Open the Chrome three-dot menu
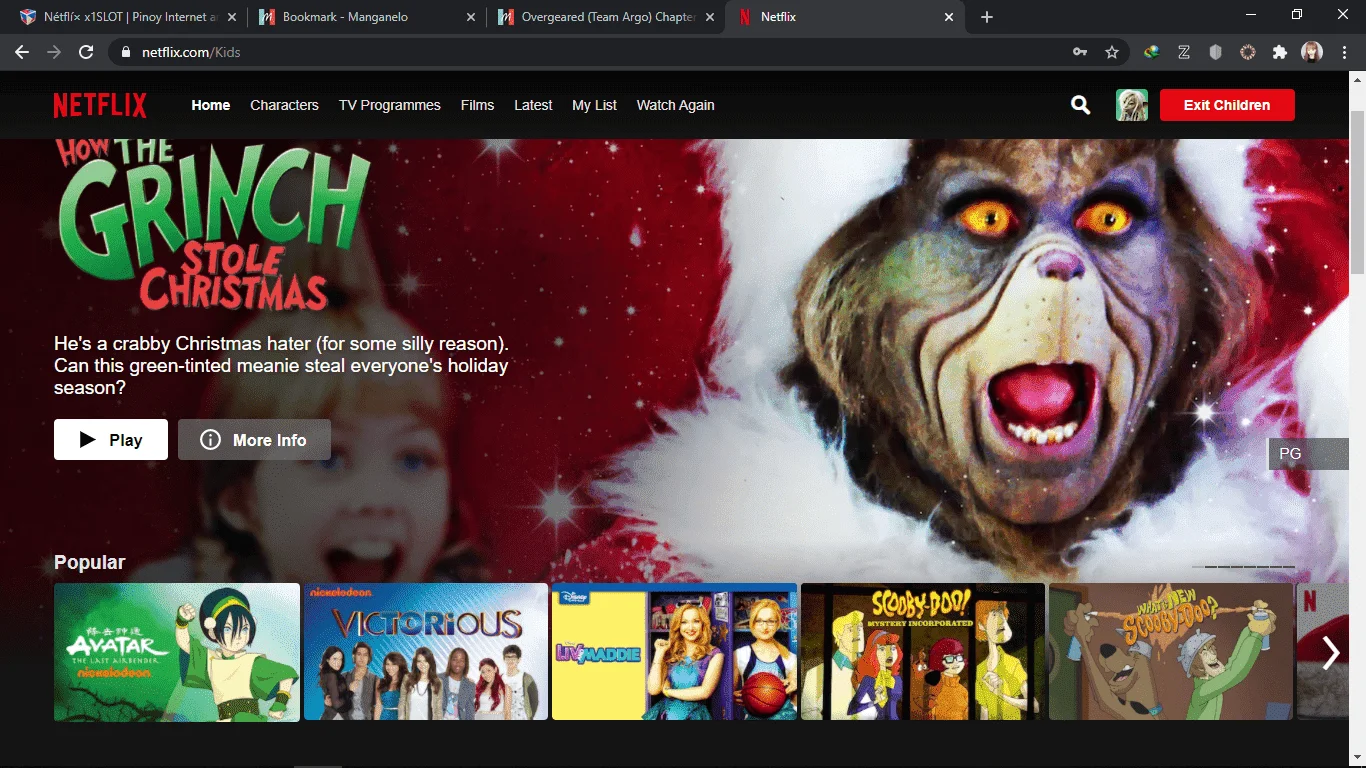1366x768 pixels. point(1344,52)
